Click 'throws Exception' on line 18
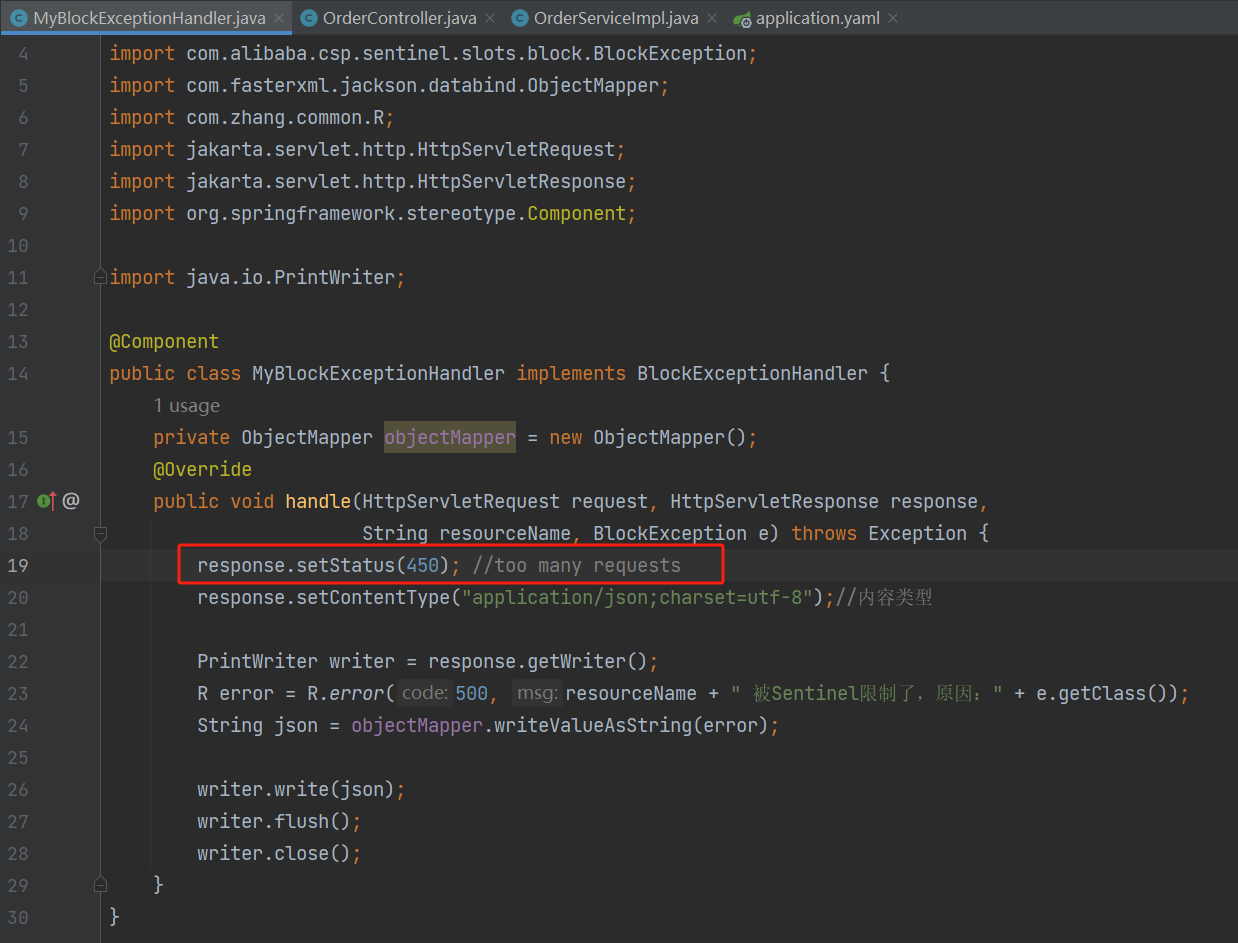The image size is (1238, 943). (879, 533)
